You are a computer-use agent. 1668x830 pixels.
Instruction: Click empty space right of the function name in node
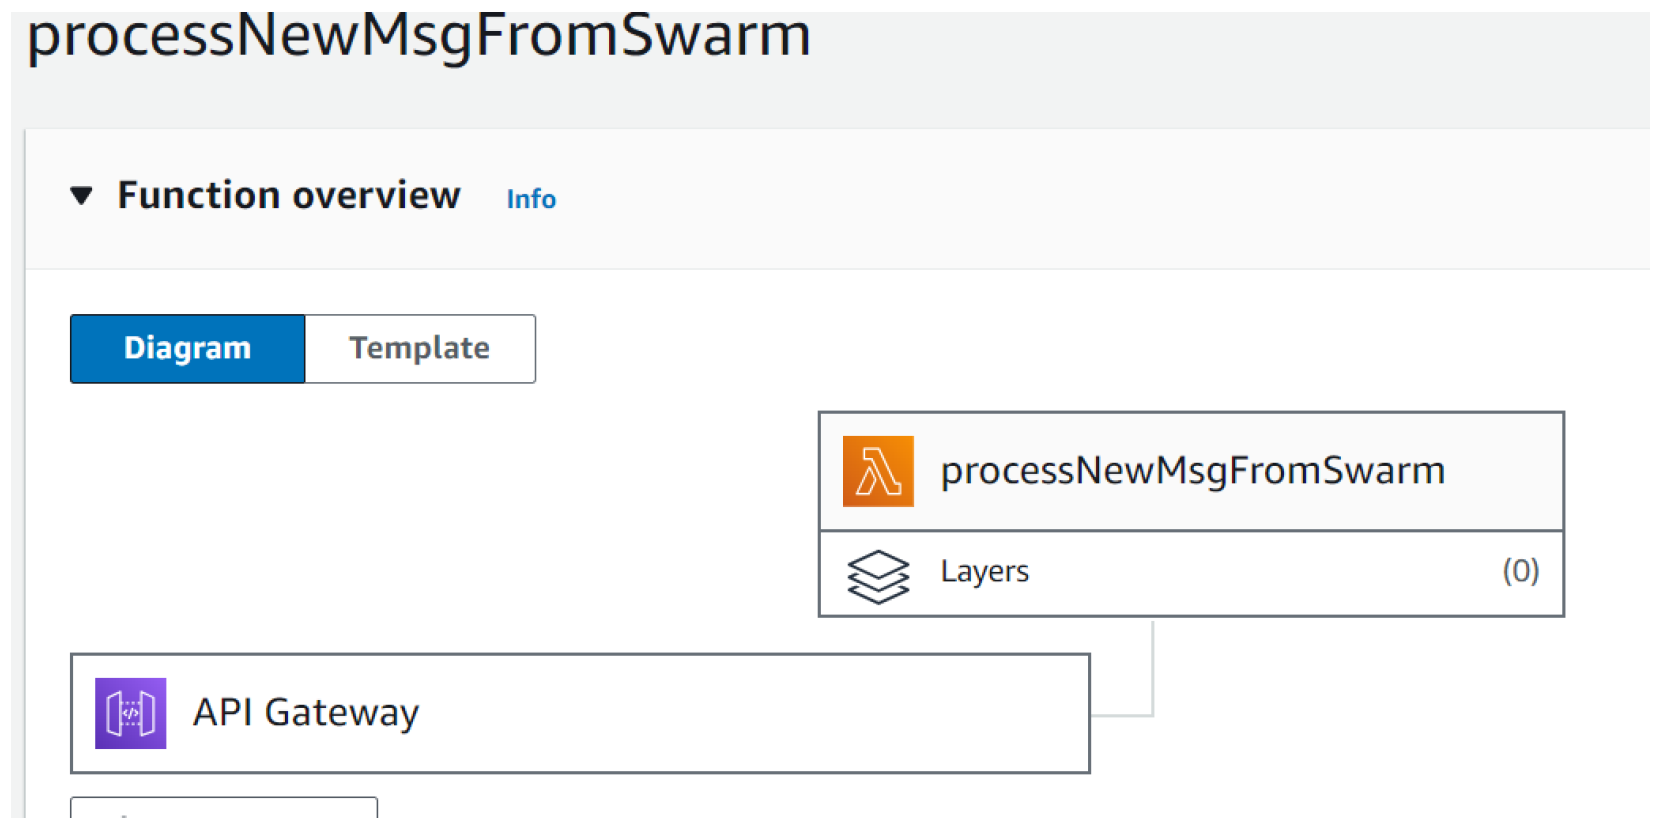pyautogui.click(x=1505, y=471)
